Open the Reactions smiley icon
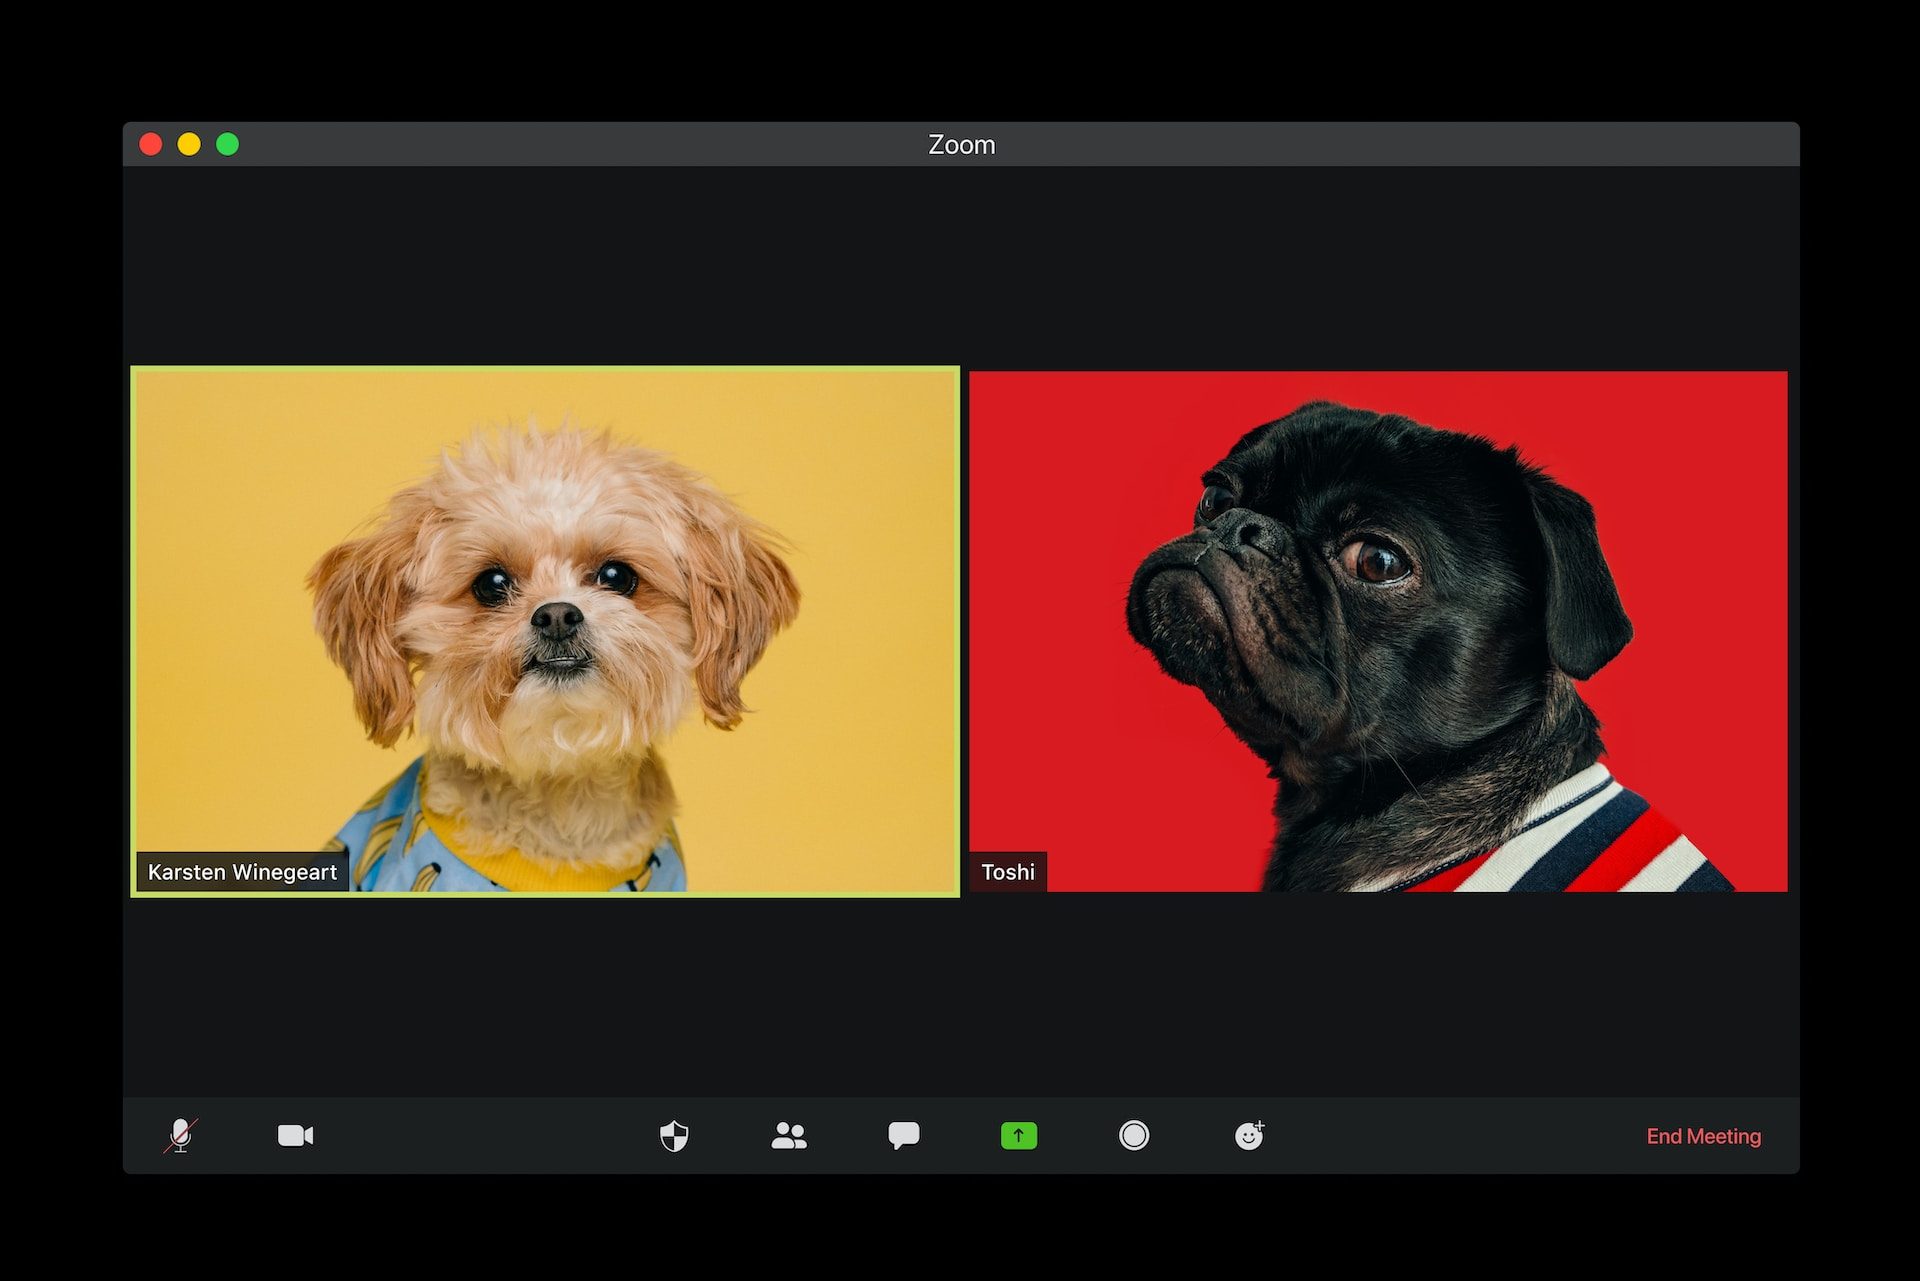This screenshot has width=1920, height=1281. coord(1249,1136)
